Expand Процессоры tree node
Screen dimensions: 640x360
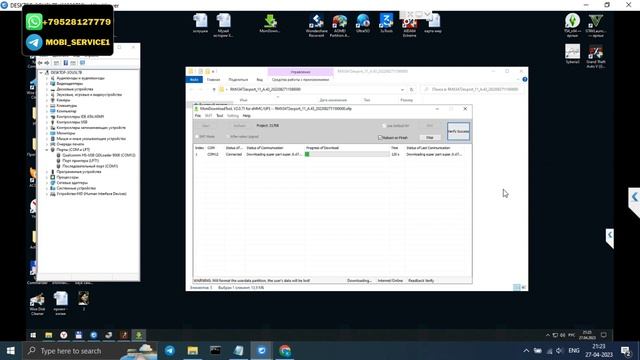click(x=47, y=178)
